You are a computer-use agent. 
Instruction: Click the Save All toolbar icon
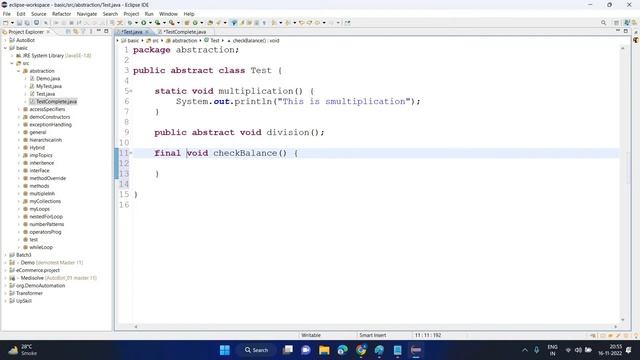click(27, 23)
